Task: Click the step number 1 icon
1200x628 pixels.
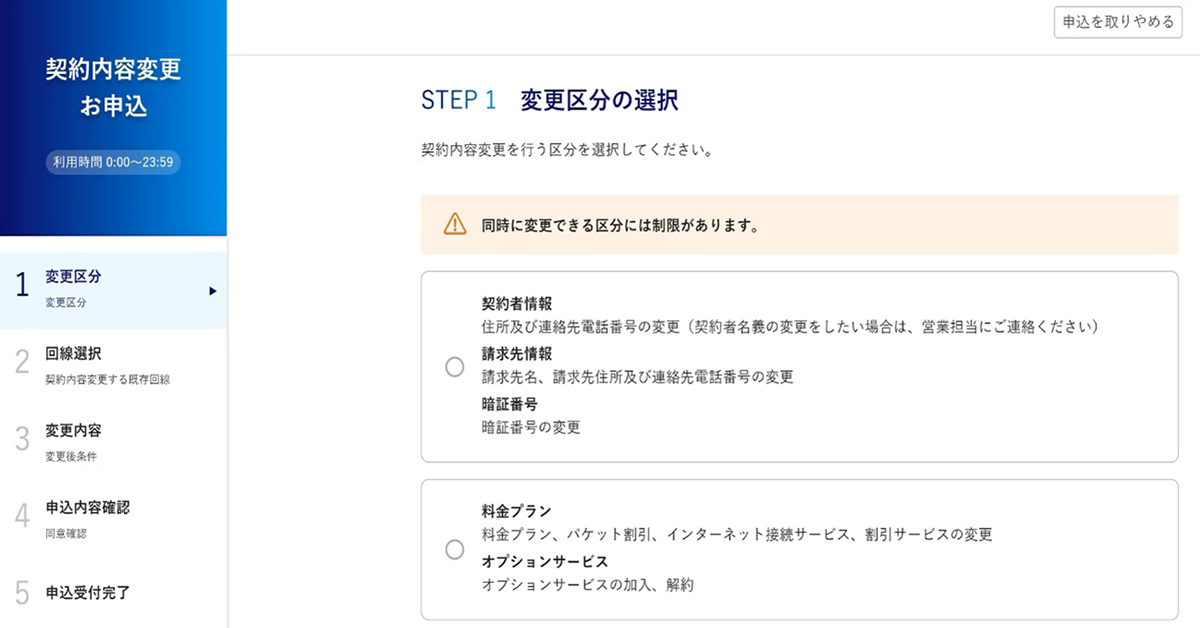Action: tap(22, 286)
